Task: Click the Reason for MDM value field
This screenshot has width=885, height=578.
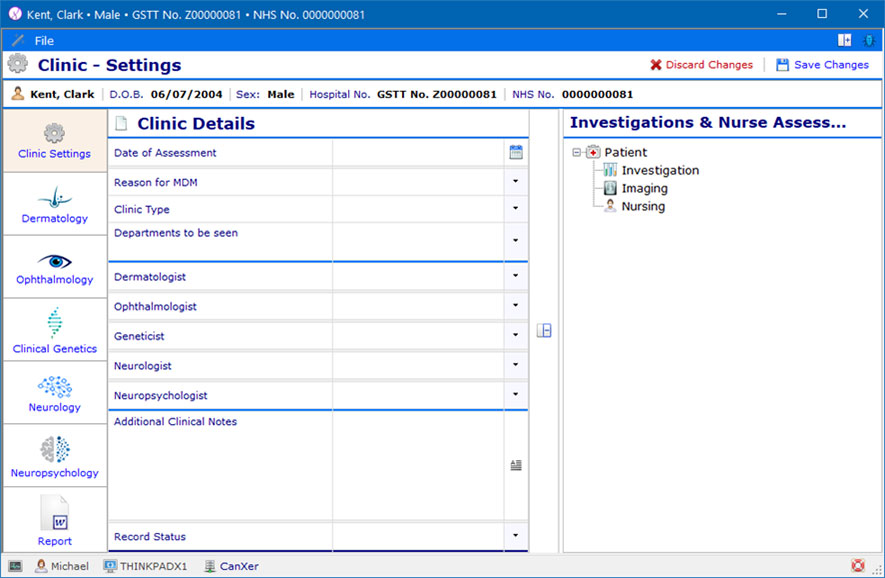Action: pos(418,182)
